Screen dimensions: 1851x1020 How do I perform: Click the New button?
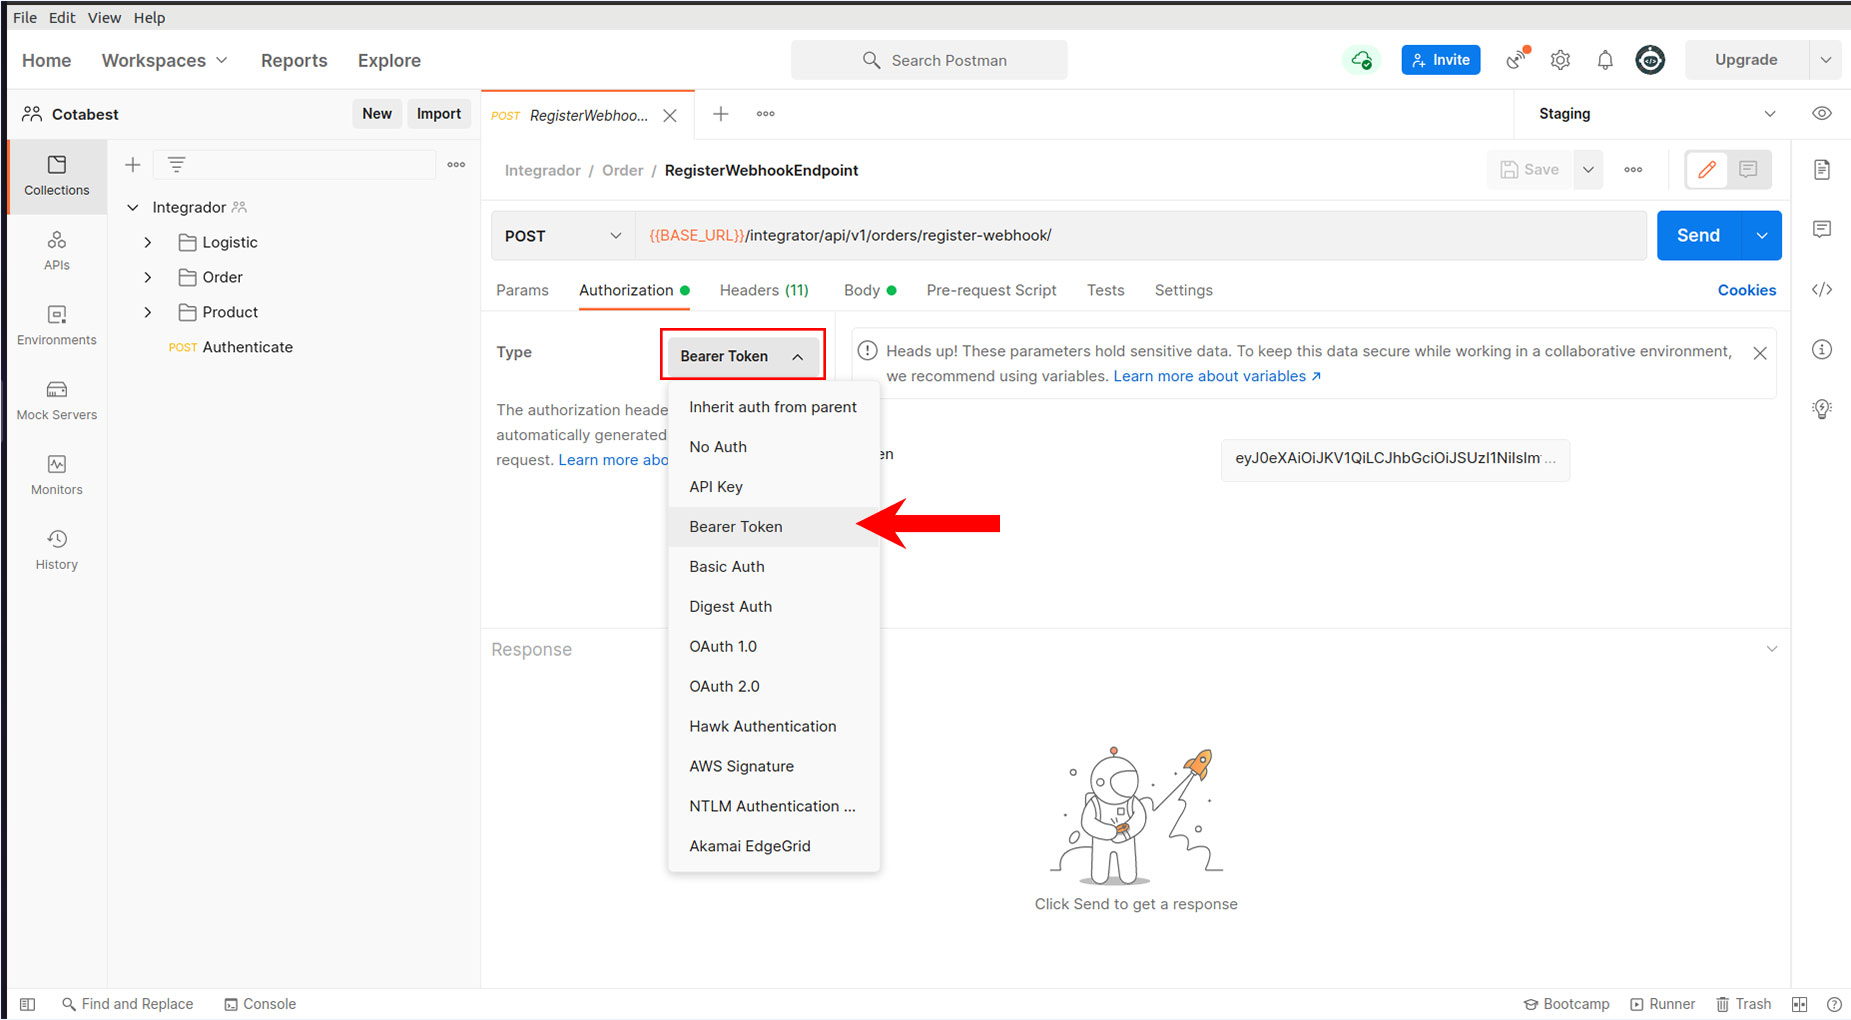[x=377, y=114]
